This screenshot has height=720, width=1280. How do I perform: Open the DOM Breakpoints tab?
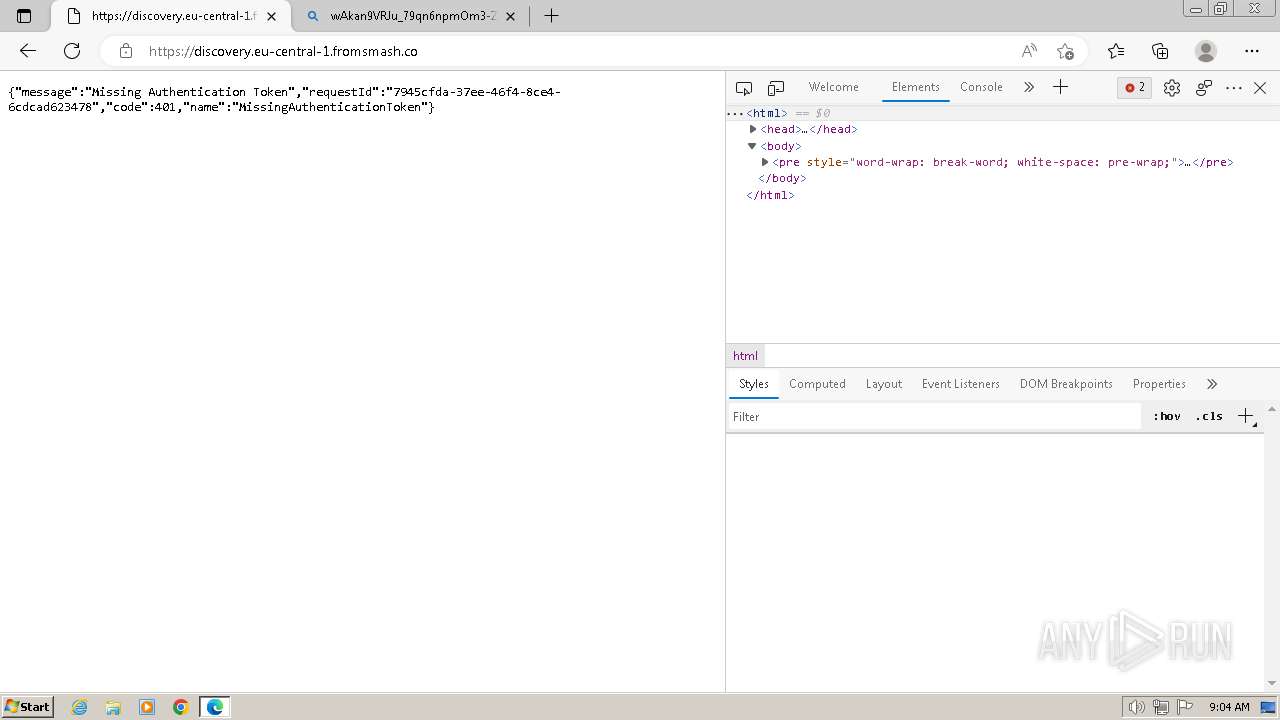pyautogui.click(x=1066, y=384)
